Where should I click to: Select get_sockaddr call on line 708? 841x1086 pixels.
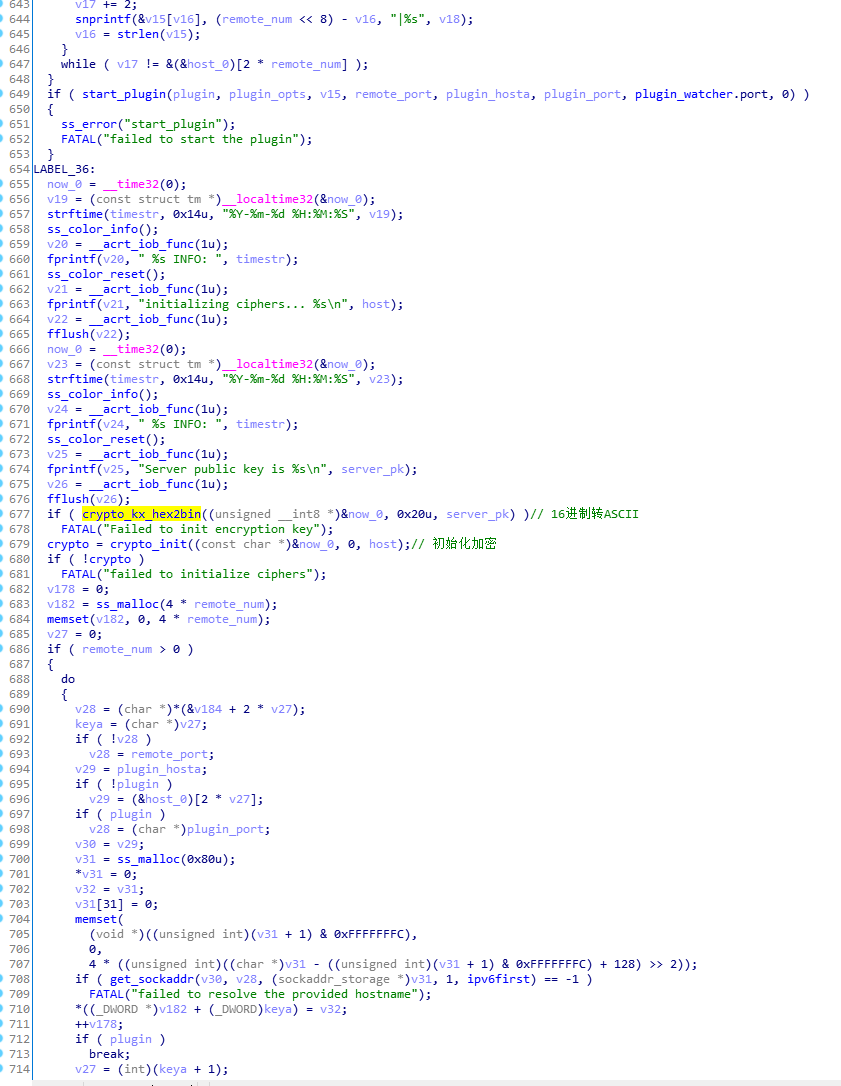[x=152, y=979]
